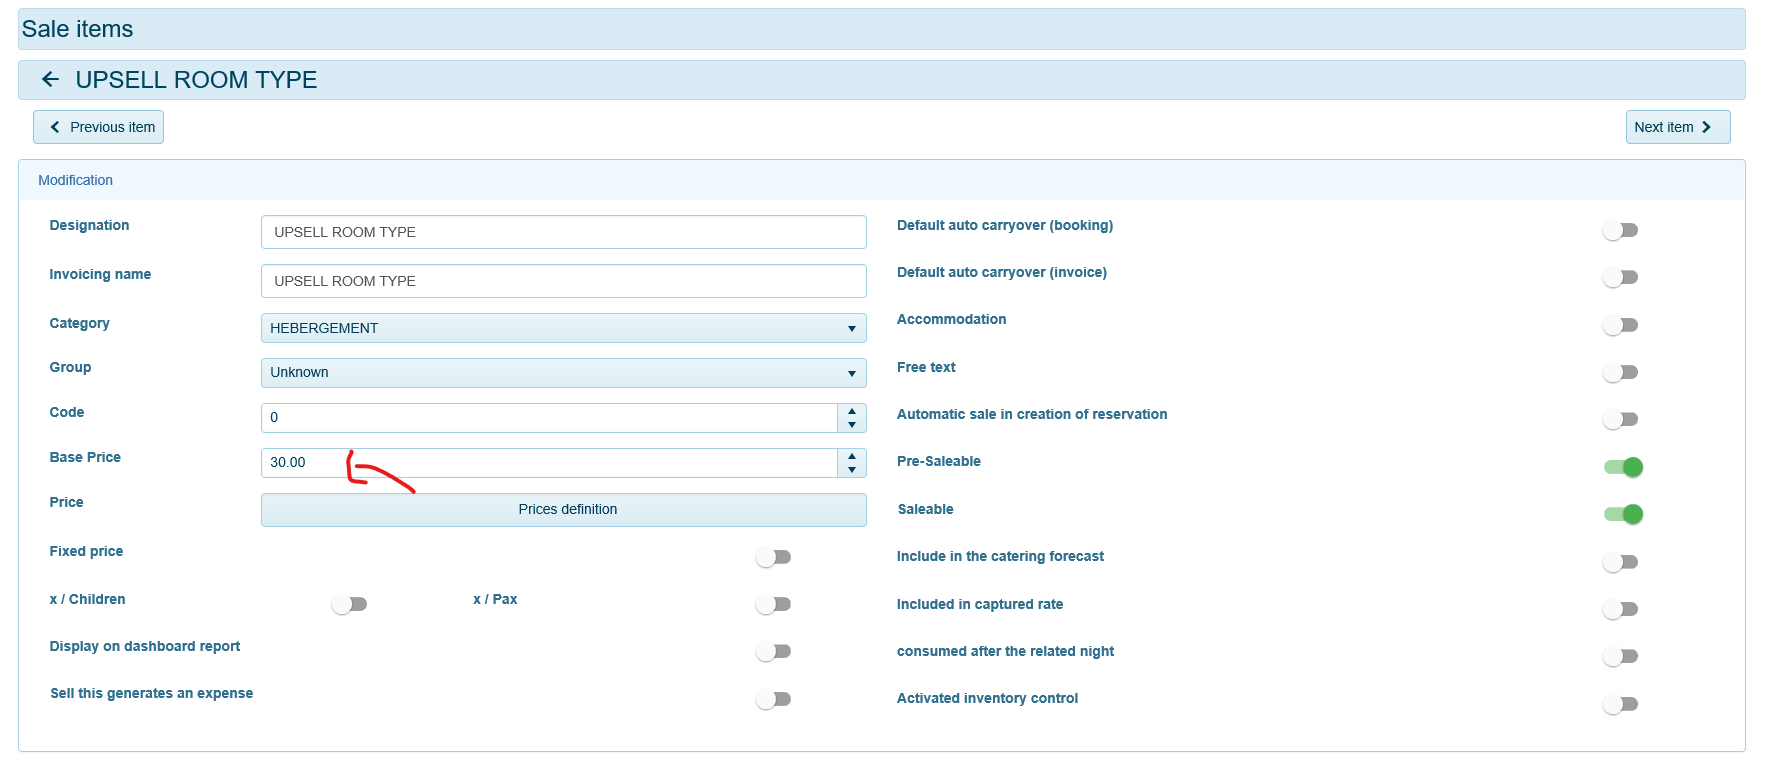Open the Category dropdown showing HEBERGEMENT
Viewport: 1782px width, 784px height.
click(564, 328)
